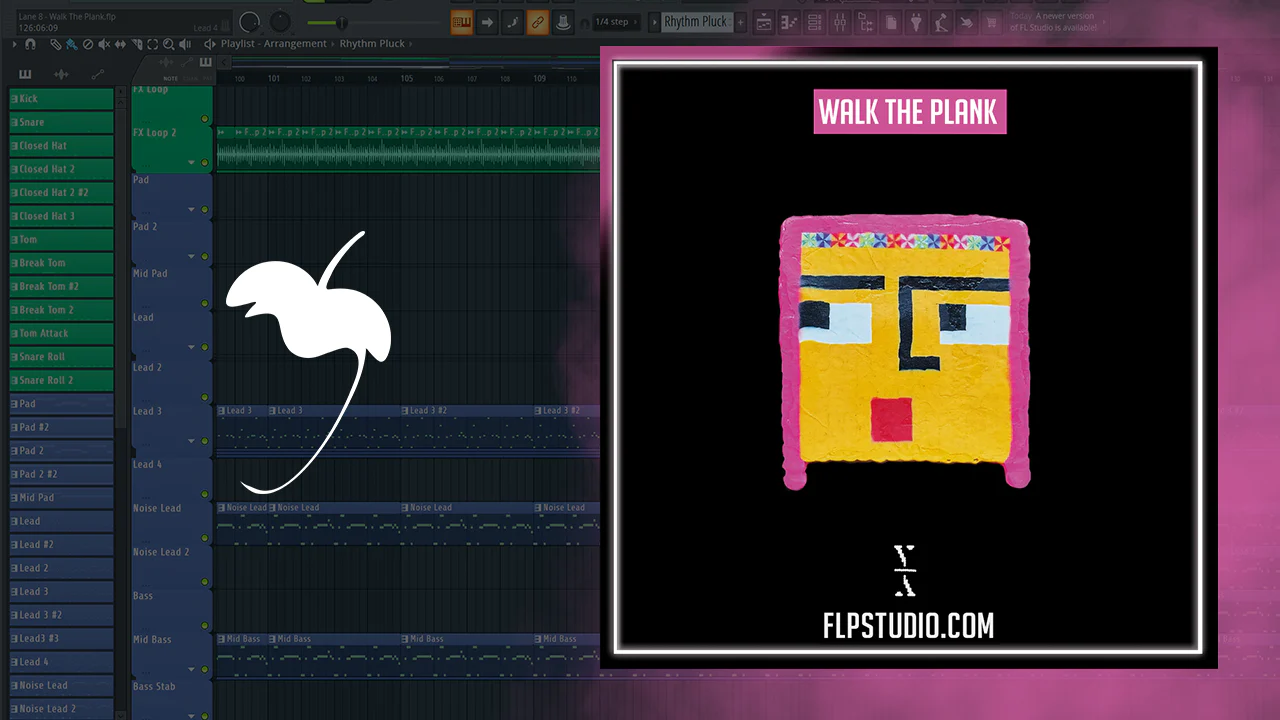Open the Rhythm Pluck pattern selector
1280x720 pixels.
[697, 22]
